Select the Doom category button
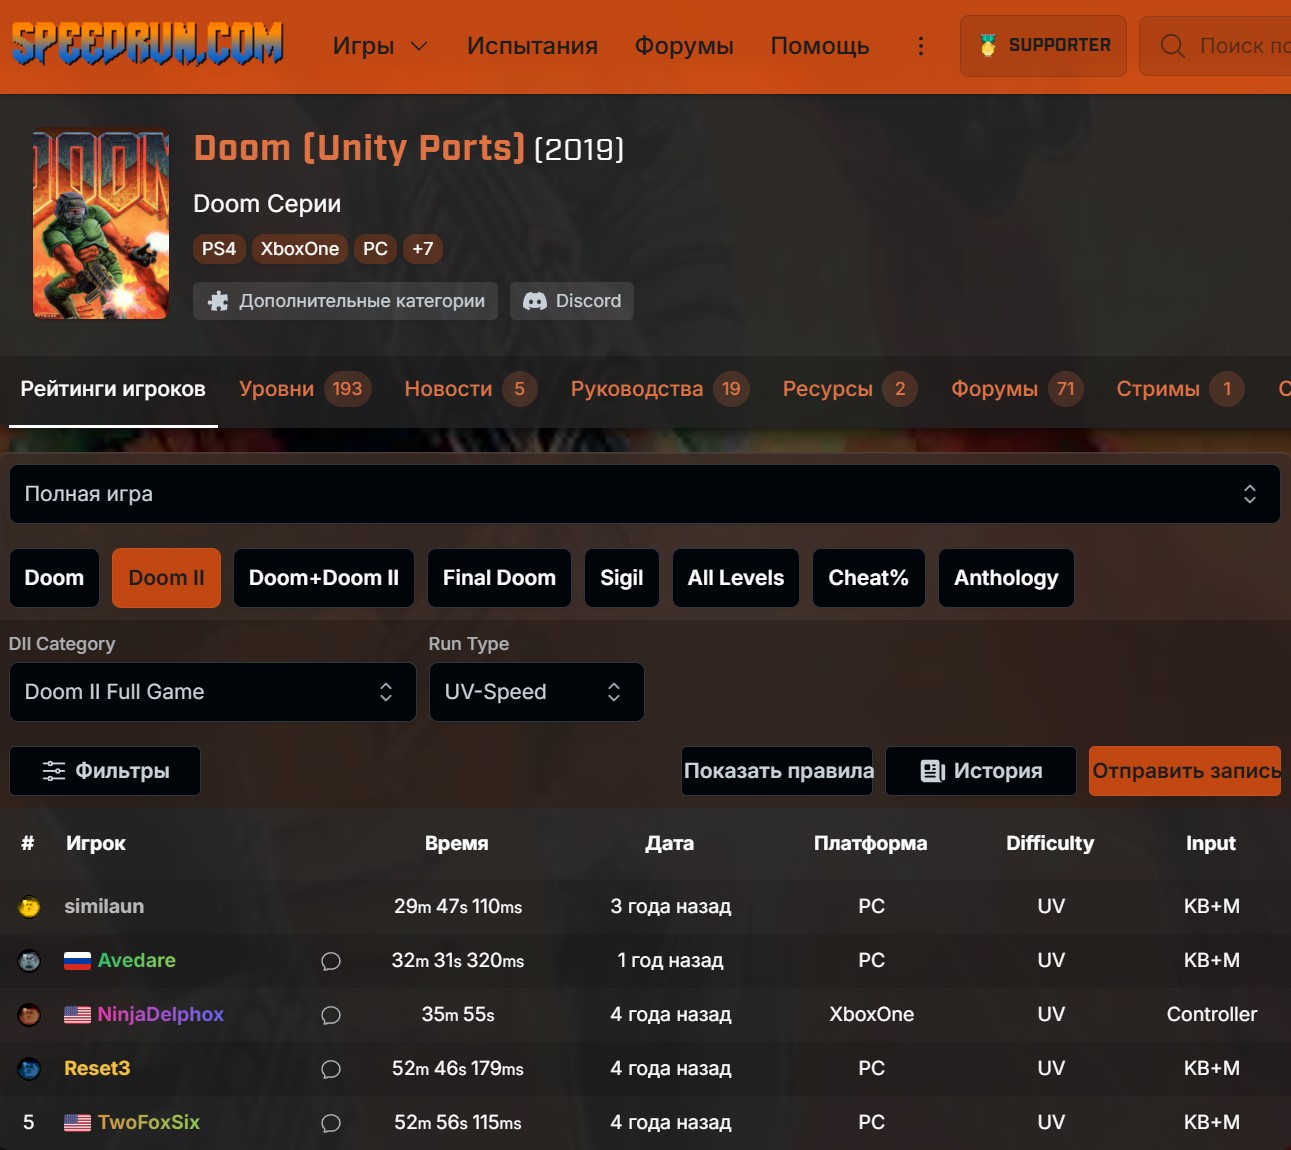This screenshot has width=1291, height=1150. tap(54, 578)
